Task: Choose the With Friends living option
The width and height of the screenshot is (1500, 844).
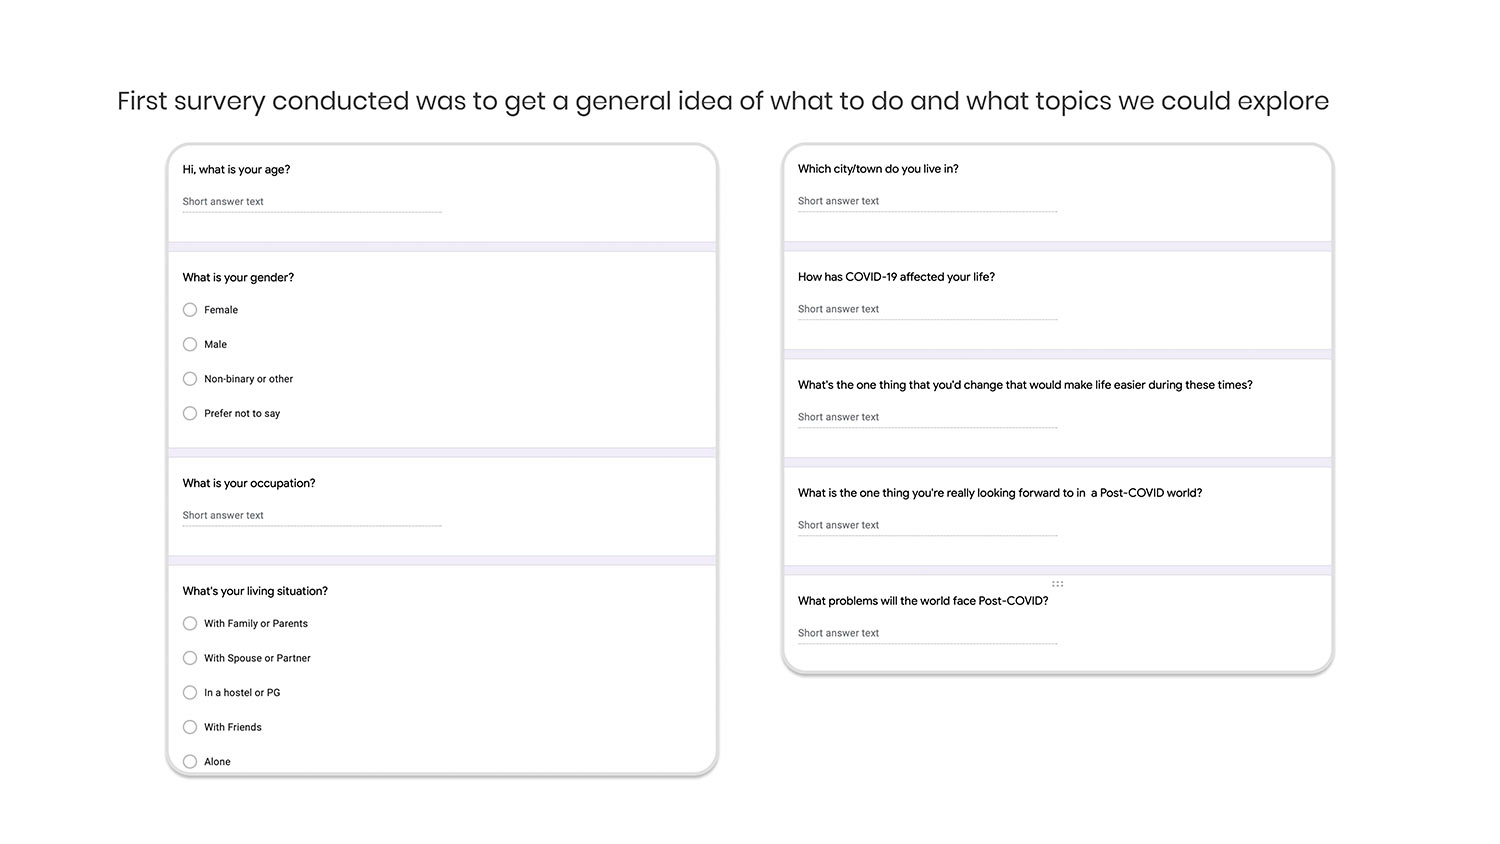Action: tap(190, 727)
